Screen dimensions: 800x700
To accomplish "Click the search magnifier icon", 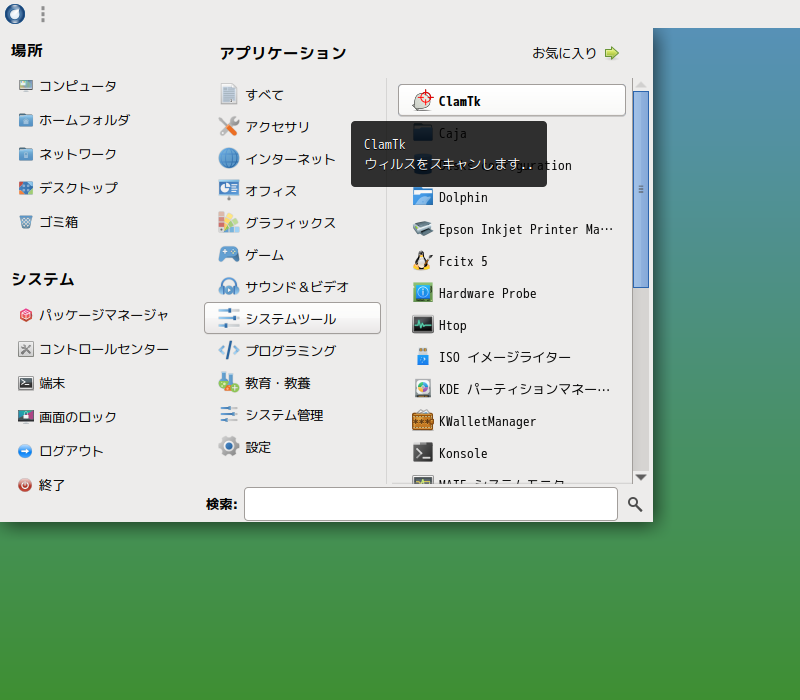I will tap(635, 505).
